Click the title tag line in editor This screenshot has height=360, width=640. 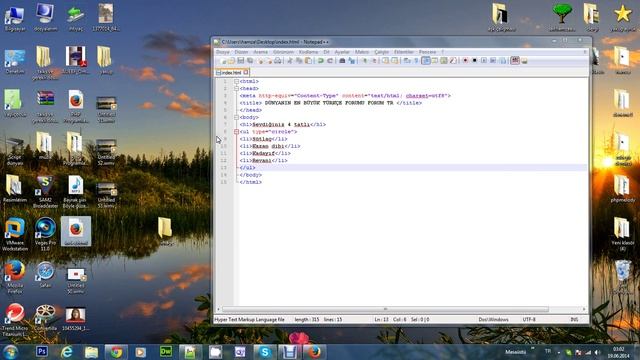[x=331, y=103]
